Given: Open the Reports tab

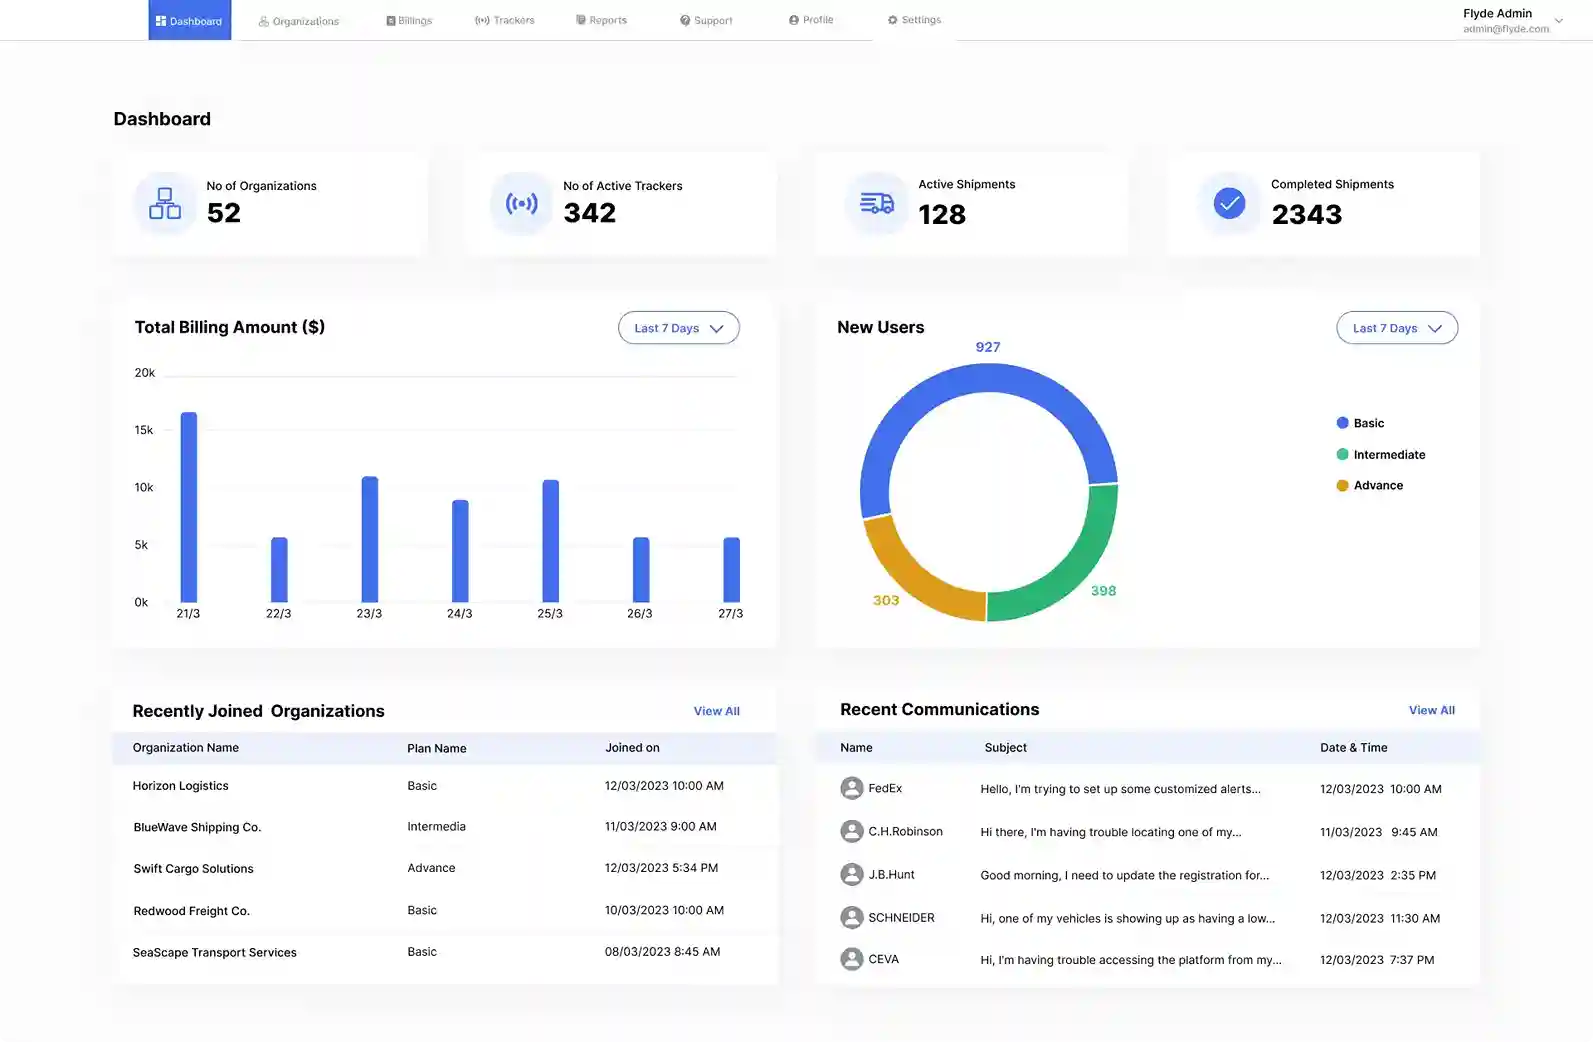Looking at the screenshot, I should (x=601, y=20).
